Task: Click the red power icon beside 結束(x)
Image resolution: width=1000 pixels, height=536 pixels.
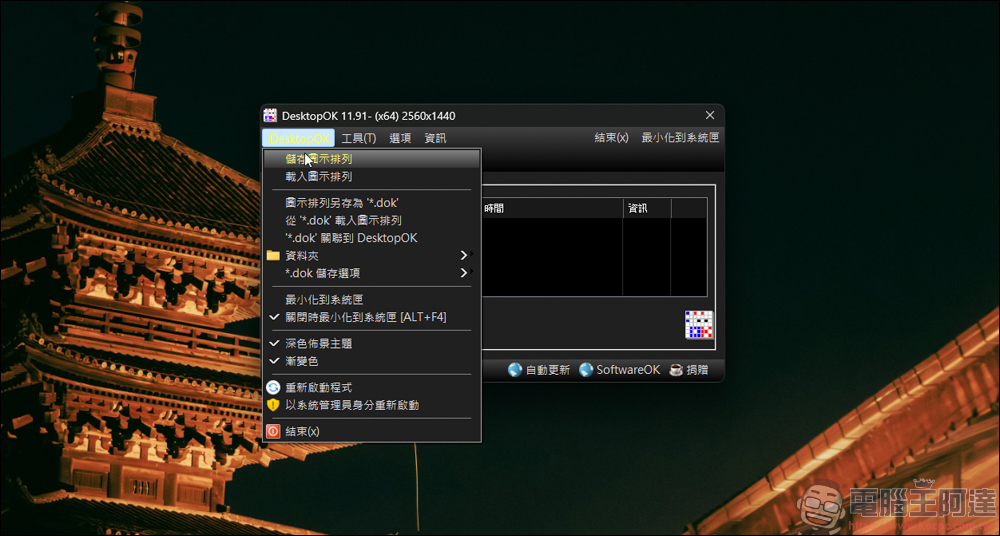Action: [273, 431]
